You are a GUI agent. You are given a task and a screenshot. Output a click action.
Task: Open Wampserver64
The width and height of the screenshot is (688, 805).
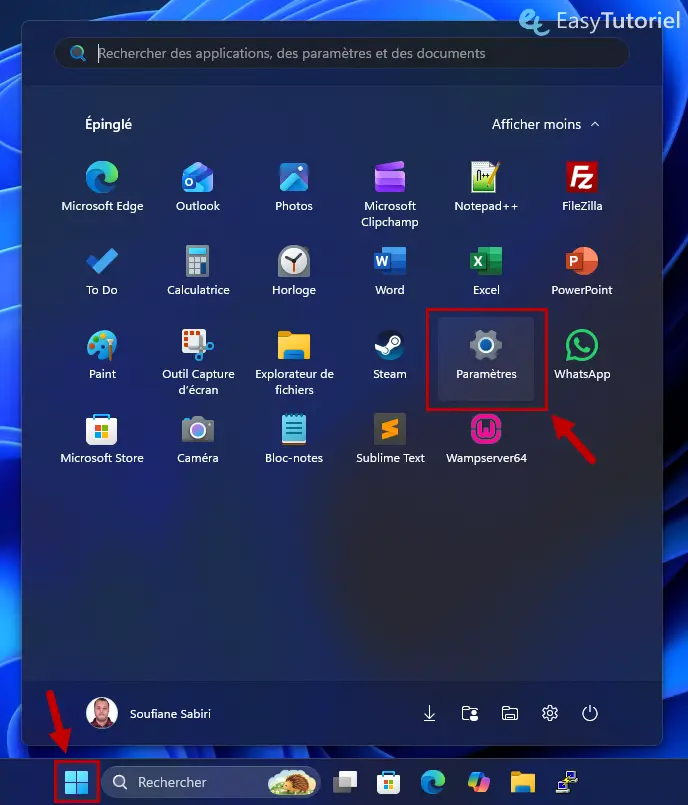(486, 439)
